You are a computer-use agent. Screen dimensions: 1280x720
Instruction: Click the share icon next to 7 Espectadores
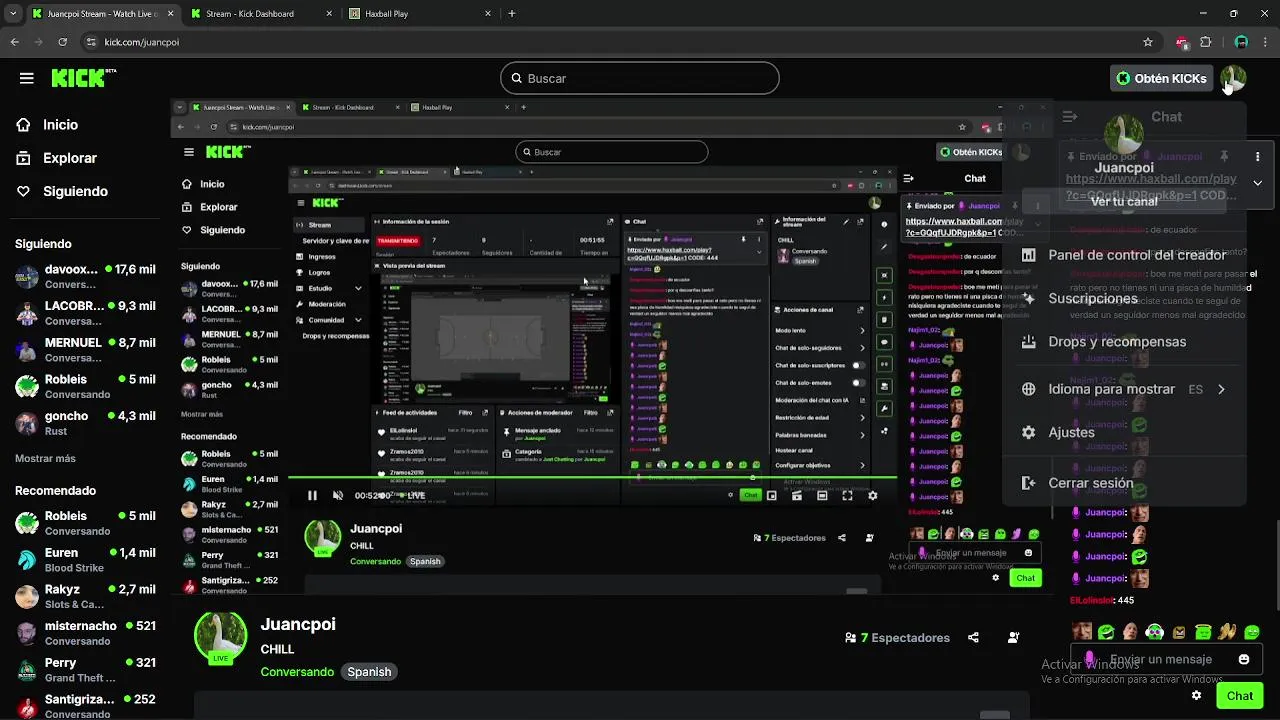pyautogui.click(x=974, y=638)
